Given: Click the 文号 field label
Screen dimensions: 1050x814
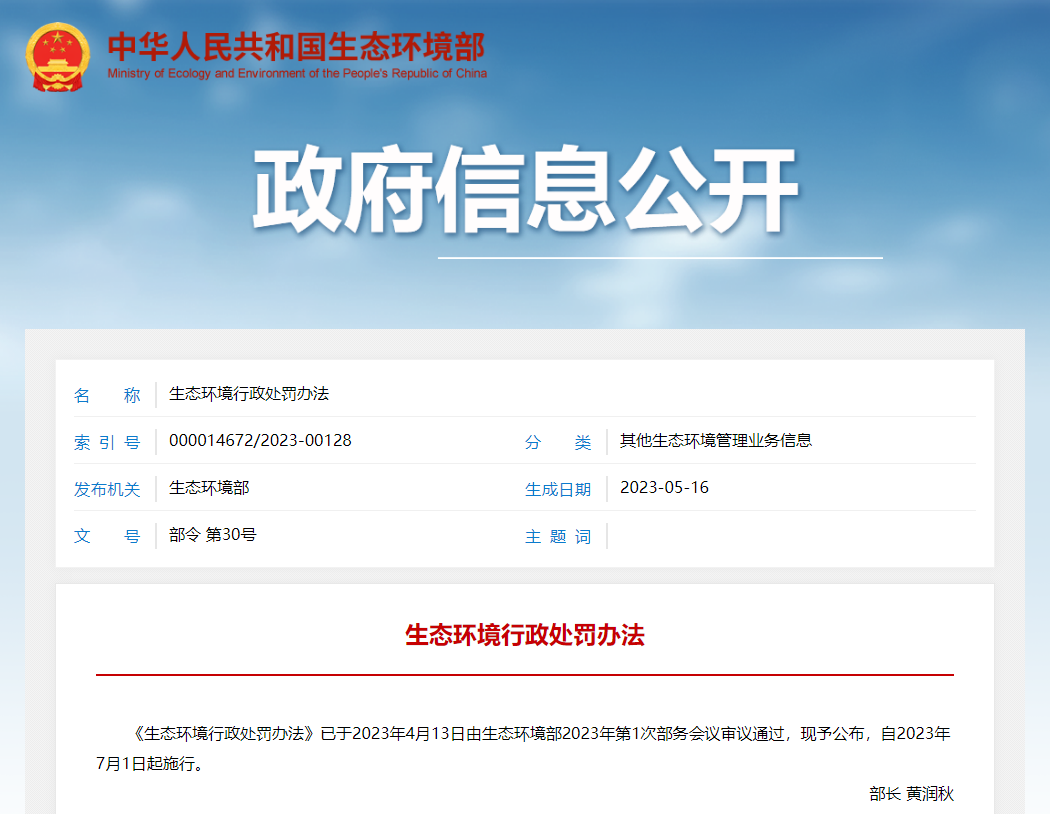Looking at the screenshot, I should (x=107, y=536).
